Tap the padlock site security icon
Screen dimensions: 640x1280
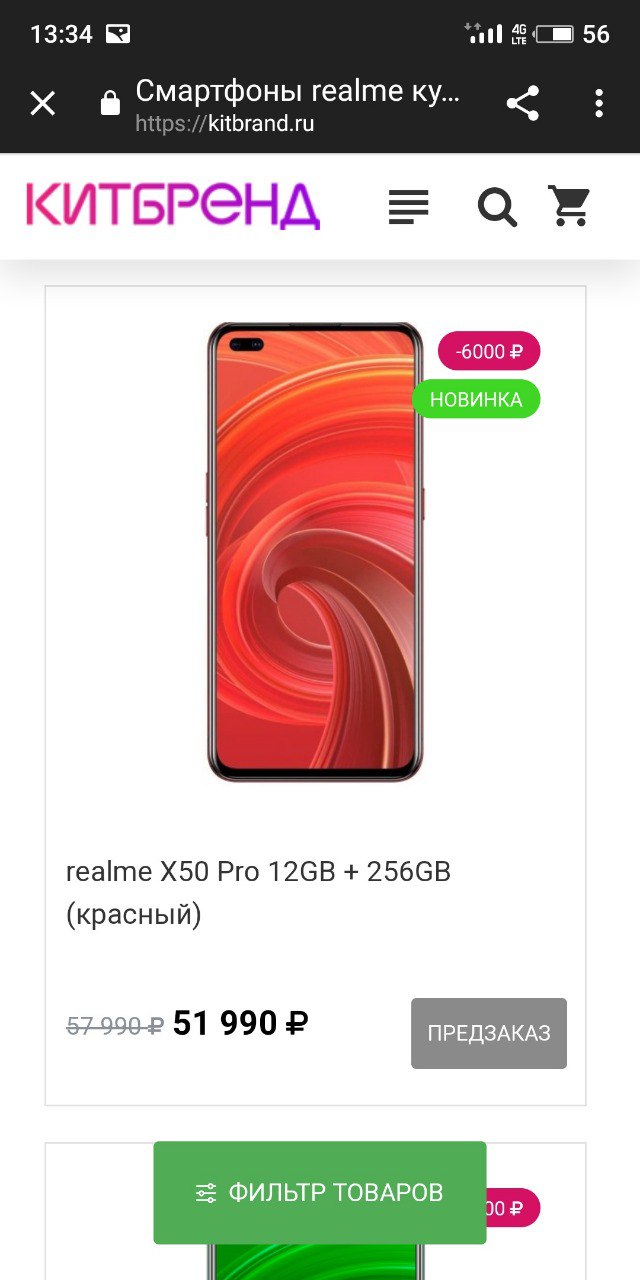click(x=111, y=103)
